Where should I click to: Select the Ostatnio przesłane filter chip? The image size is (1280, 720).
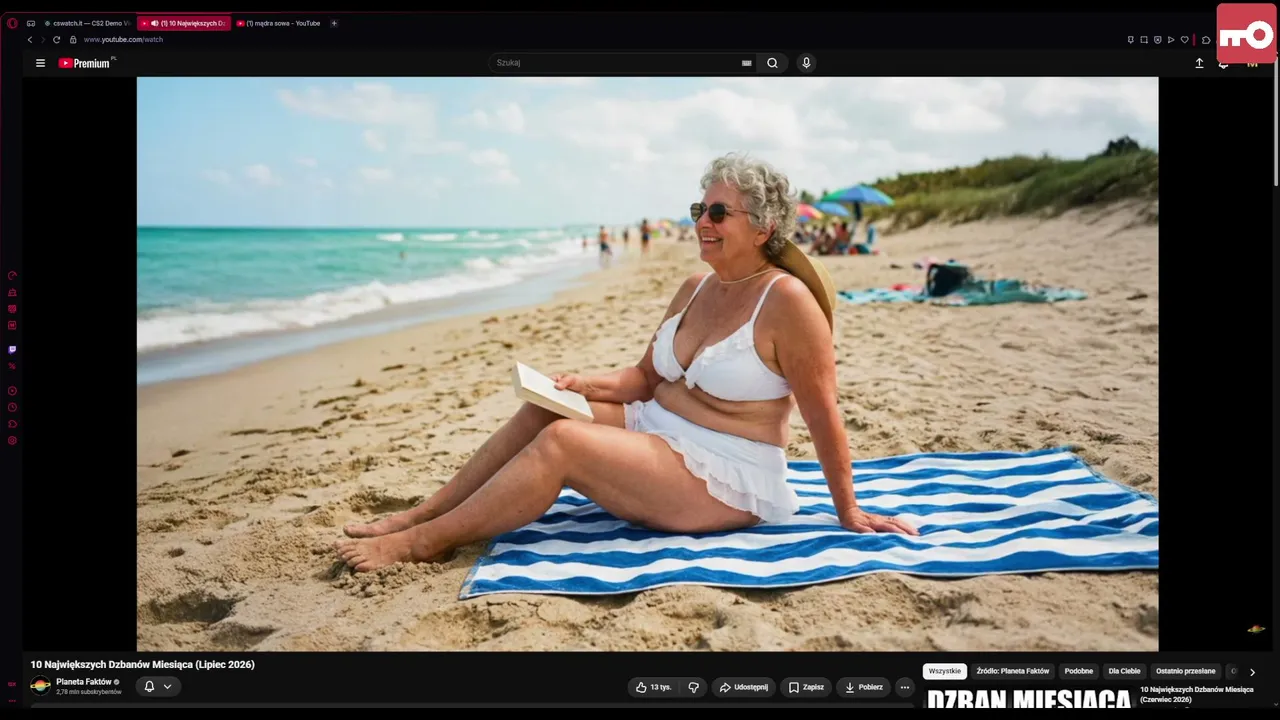tap(1186, 671)
